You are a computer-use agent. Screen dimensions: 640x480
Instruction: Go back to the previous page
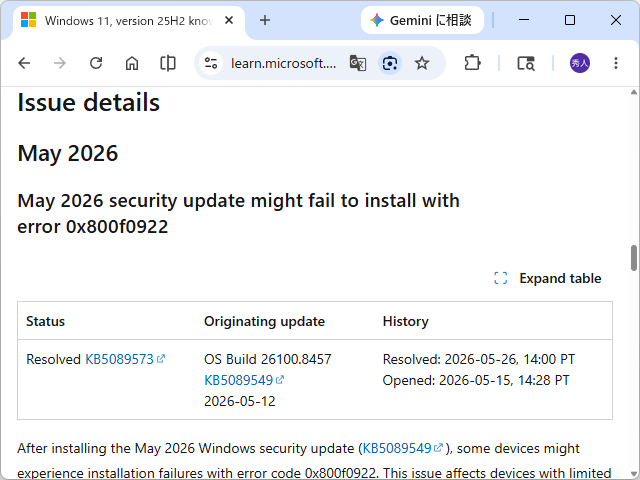pyautogui.click(x=24, y=63)
